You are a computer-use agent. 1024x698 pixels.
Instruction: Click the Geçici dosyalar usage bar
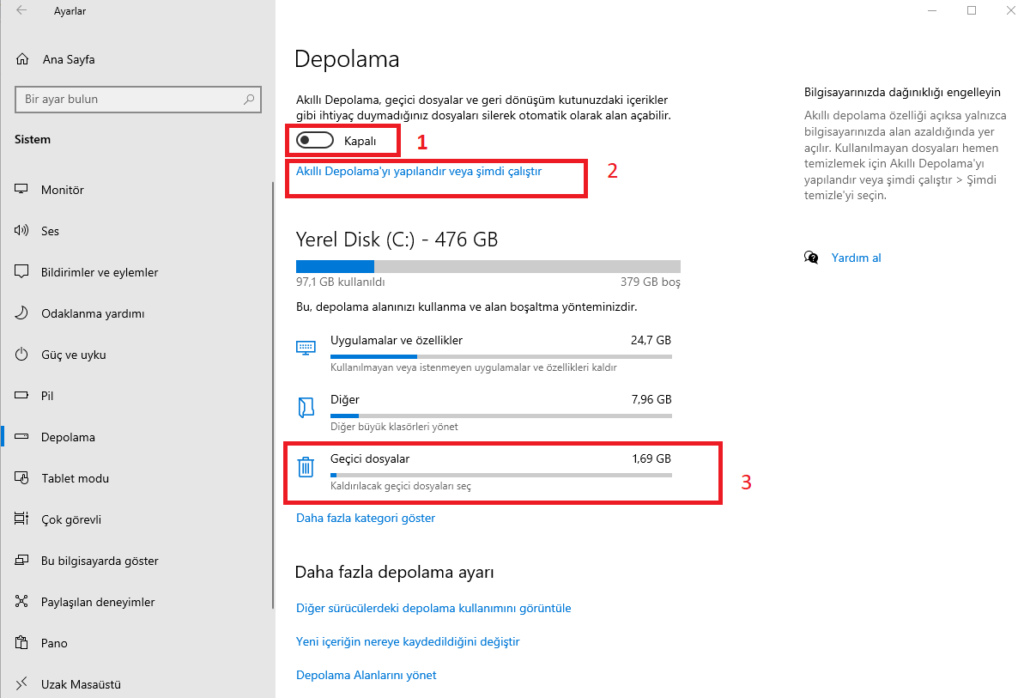(501, 475)
